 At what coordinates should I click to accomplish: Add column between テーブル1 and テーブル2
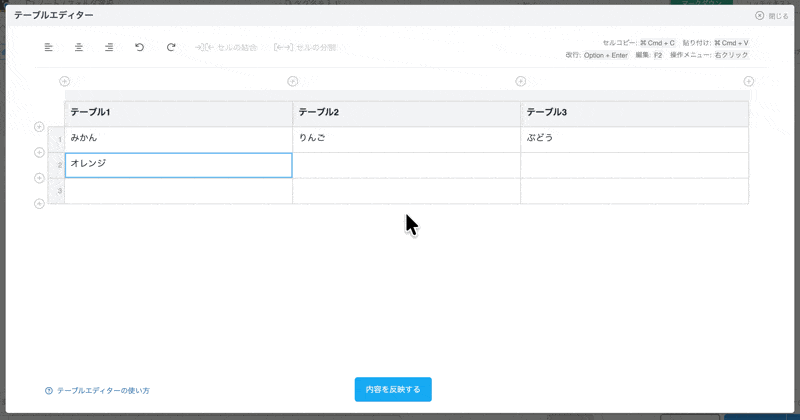tap(292, 81)
